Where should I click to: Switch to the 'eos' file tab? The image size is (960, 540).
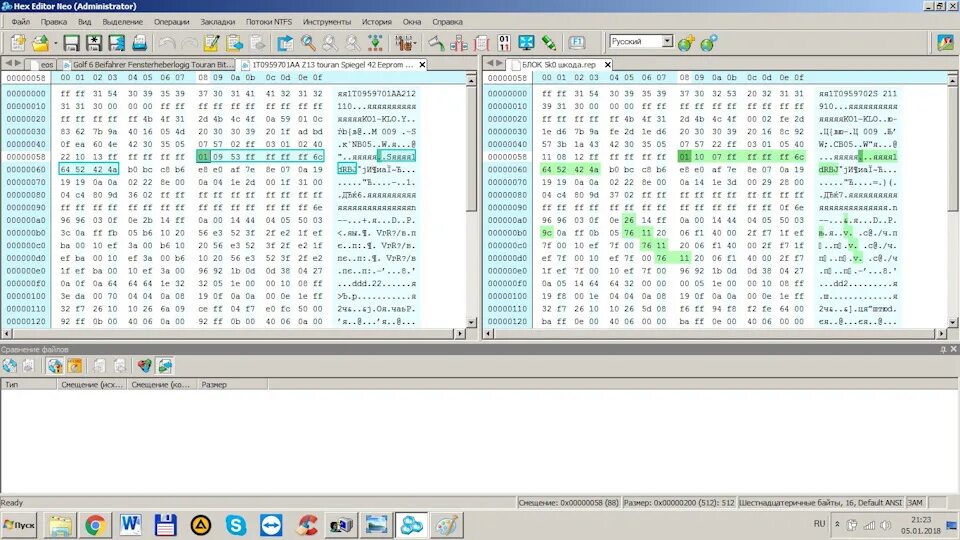41,64
